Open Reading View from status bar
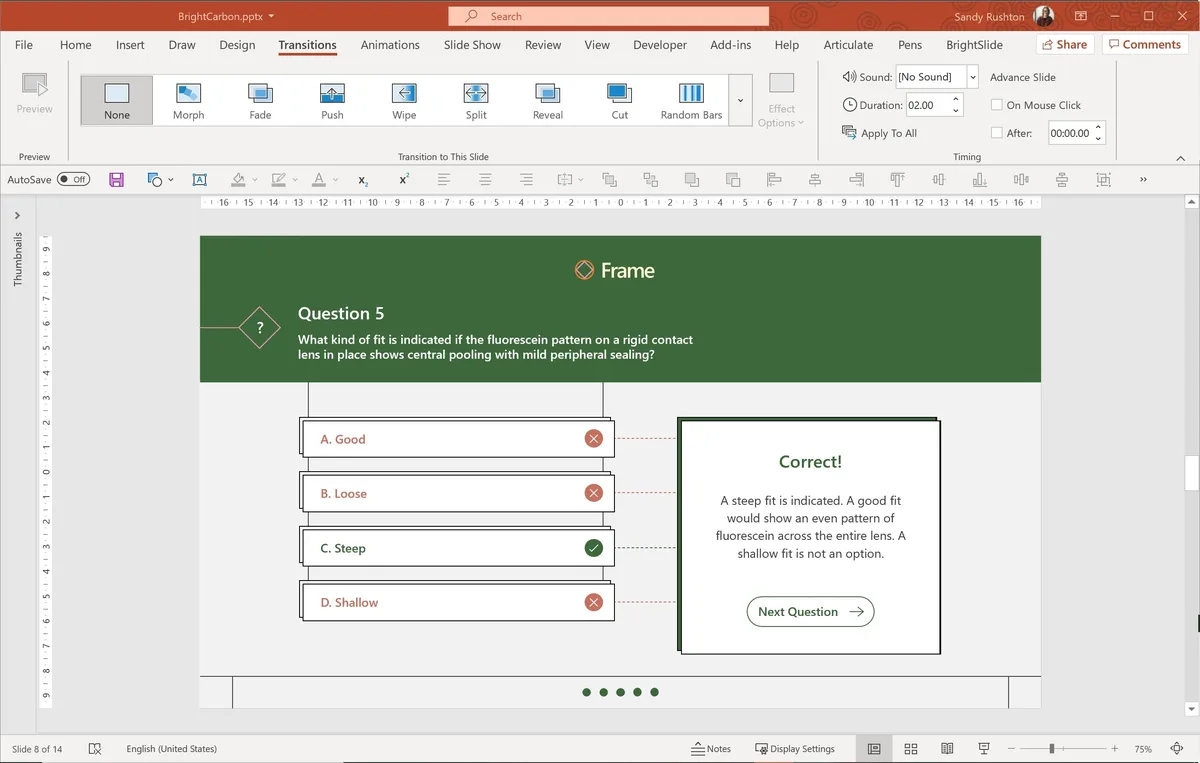This screenshot has height=763, width=1200. tap(947, 748)
